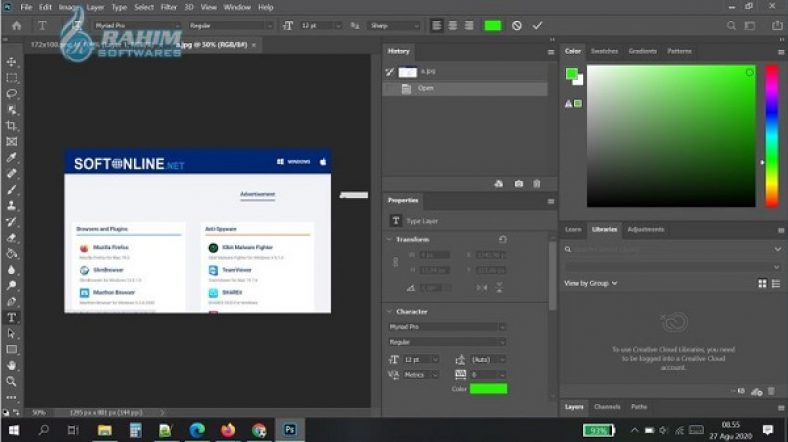Select the Crop tool

pos(12,126)
